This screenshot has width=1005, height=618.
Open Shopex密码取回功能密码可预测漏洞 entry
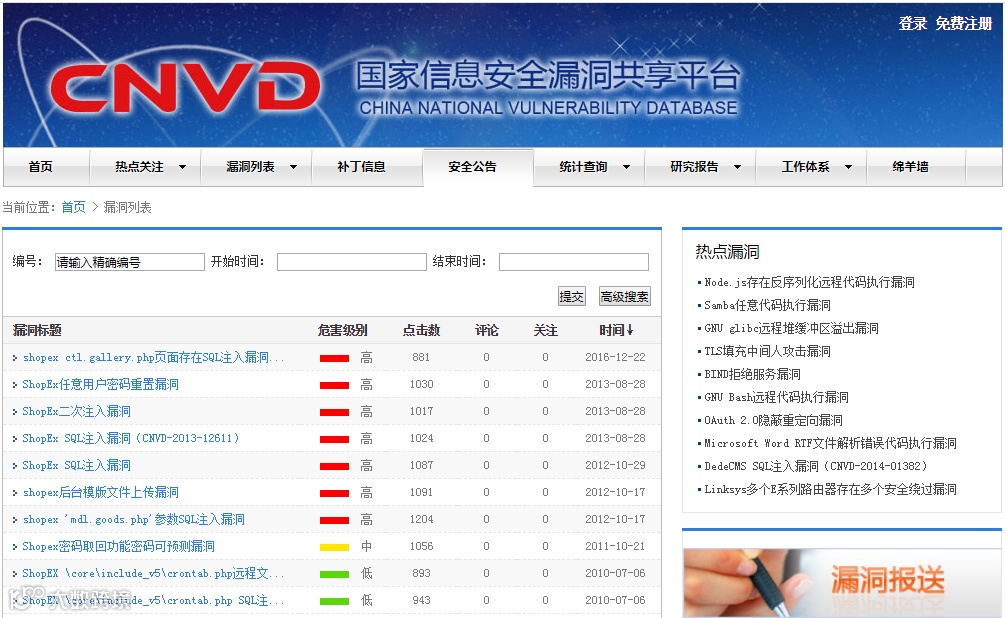click(x=119, y=546)
